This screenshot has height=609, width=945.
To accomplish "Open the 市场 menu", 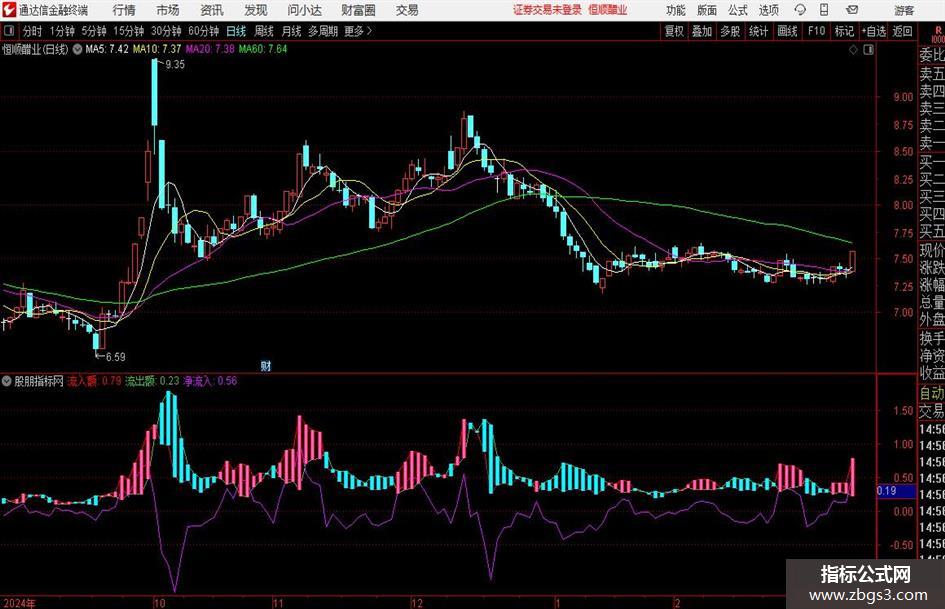I will coord(168,10).
